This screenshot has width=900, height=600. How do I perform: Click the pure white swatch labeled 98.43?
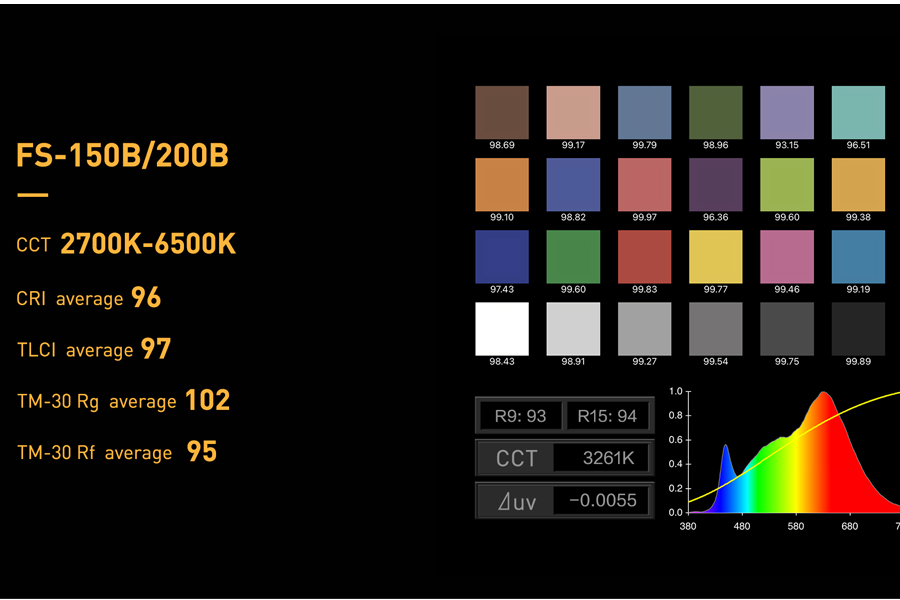point(502,328)
